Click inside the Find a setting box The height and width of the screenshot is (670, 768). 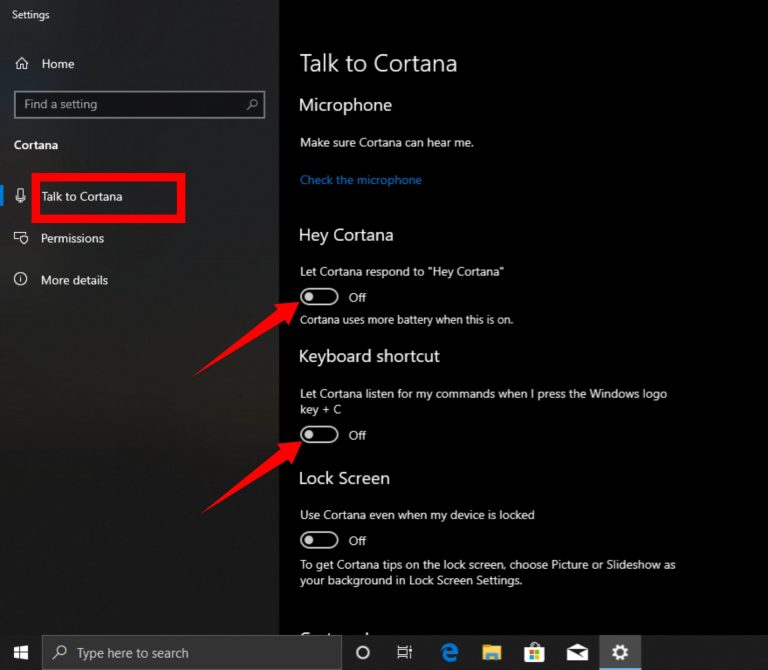tap(139, 104)
